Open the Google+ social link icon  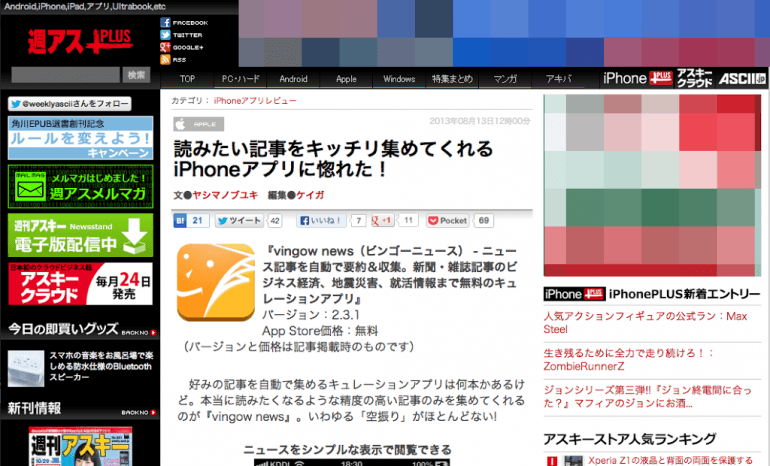click(x=165, y=47)
